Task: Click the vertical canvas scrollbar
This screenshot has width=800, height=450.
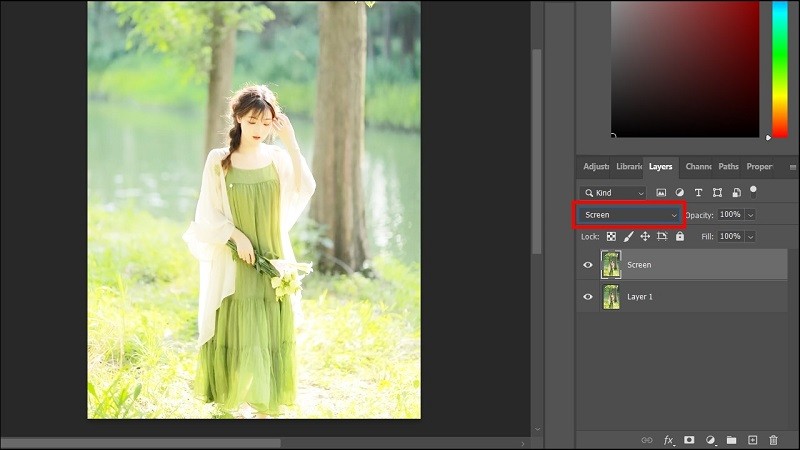Action: tap(536, 151)
